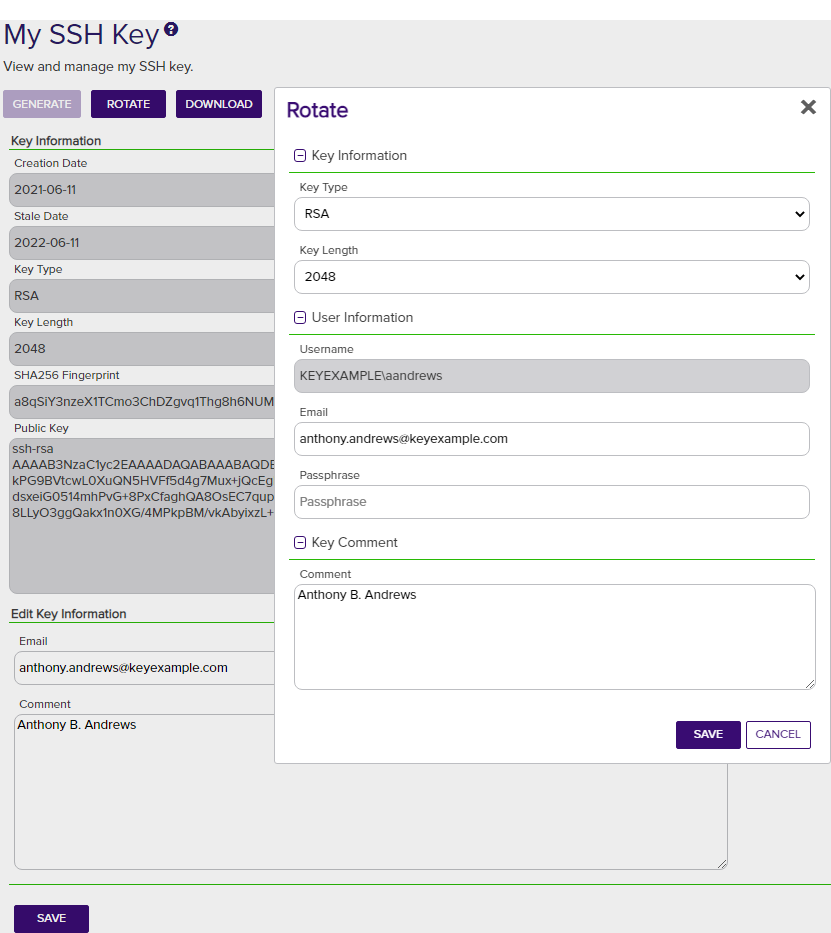Click the bottom page Save button
This screenshot has width=831, height=933.
pyautogui.click(x=51, y=918)
